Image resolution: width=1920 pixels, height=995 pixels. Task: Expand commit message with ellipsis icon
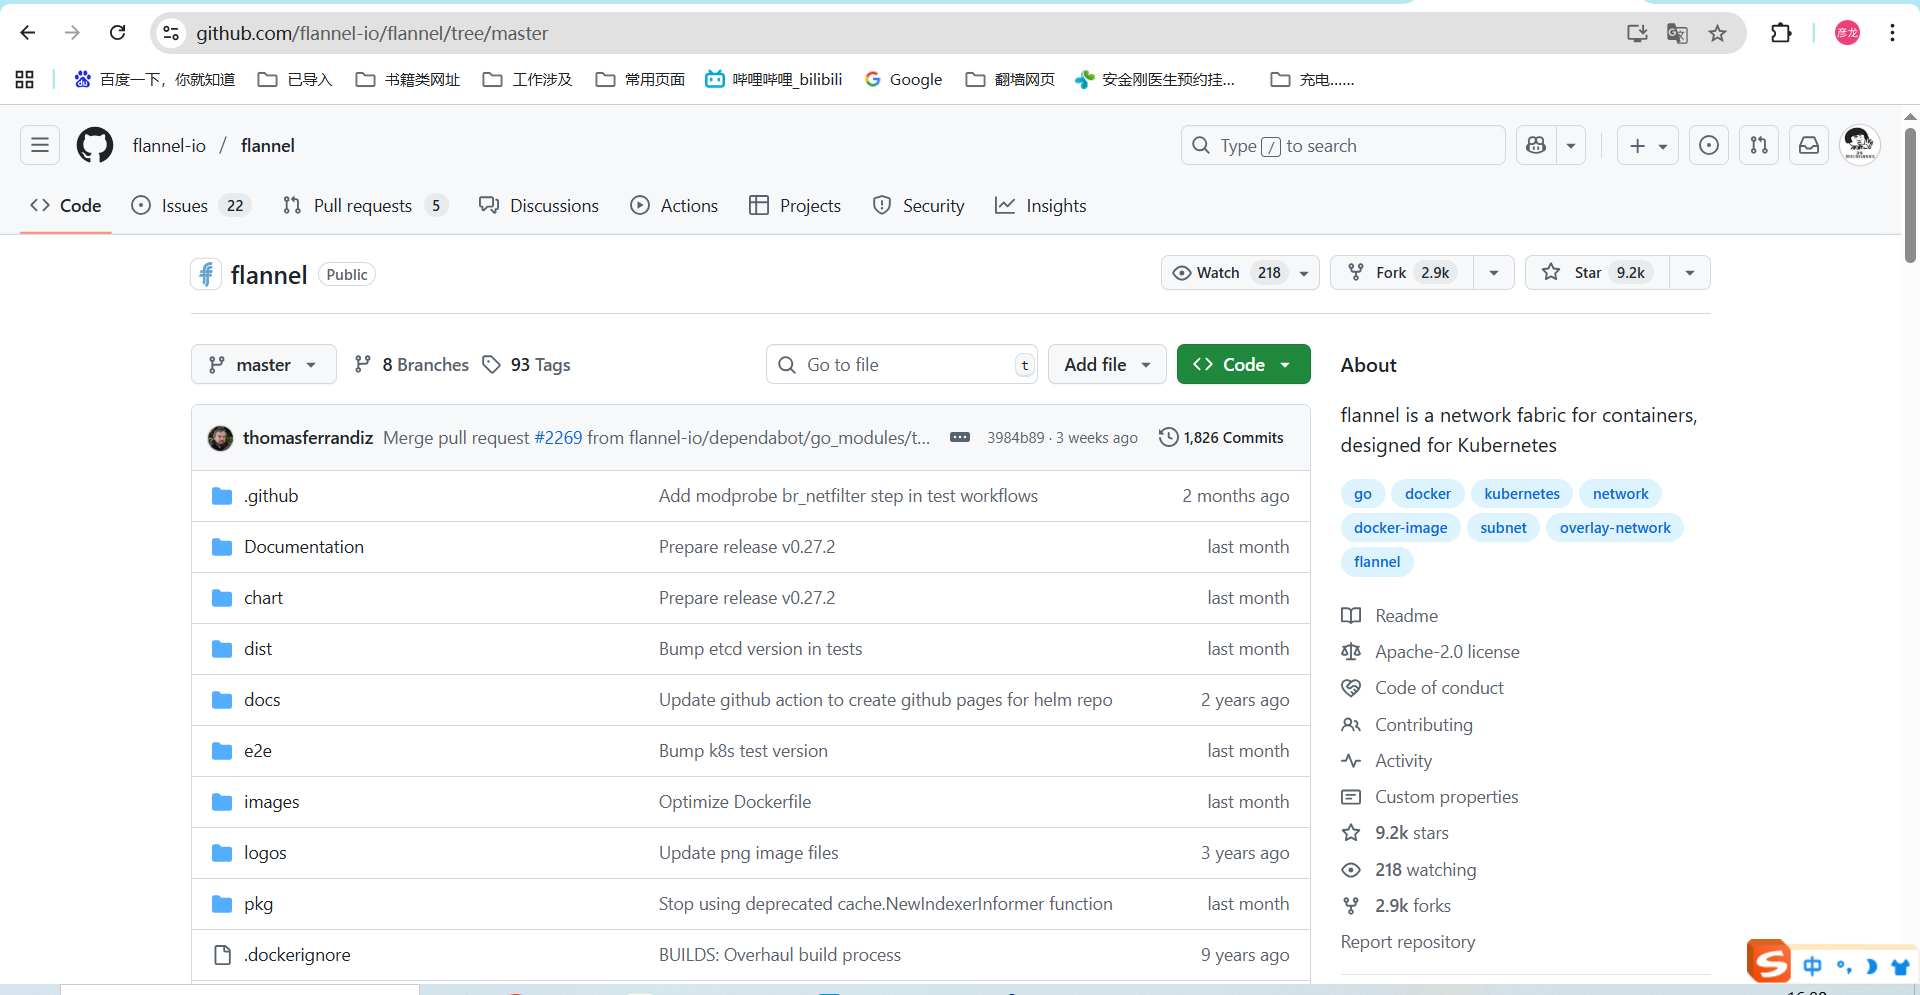[x=960, y=437]
